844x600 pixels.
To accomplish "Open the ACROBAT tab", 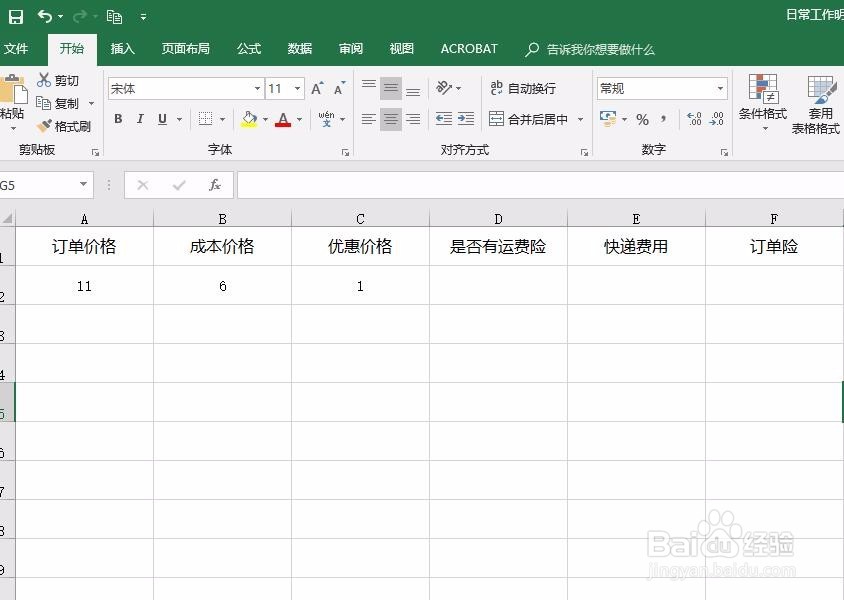I will pyautogui.click(x=469, y=49).
